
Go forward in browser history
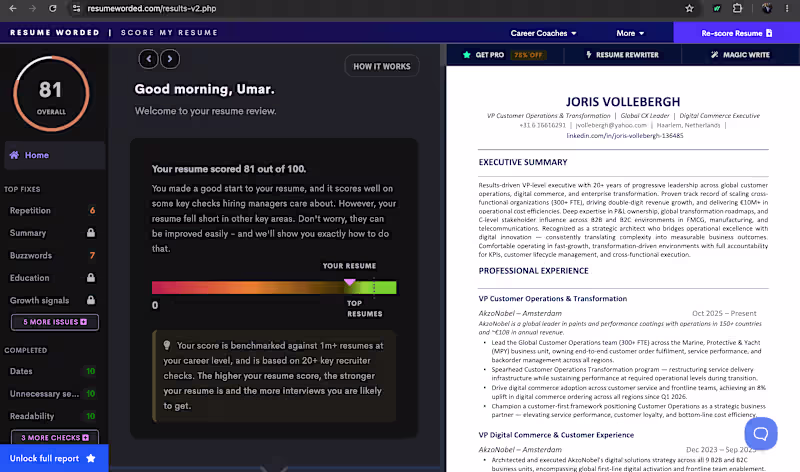(x=32, y=8)
